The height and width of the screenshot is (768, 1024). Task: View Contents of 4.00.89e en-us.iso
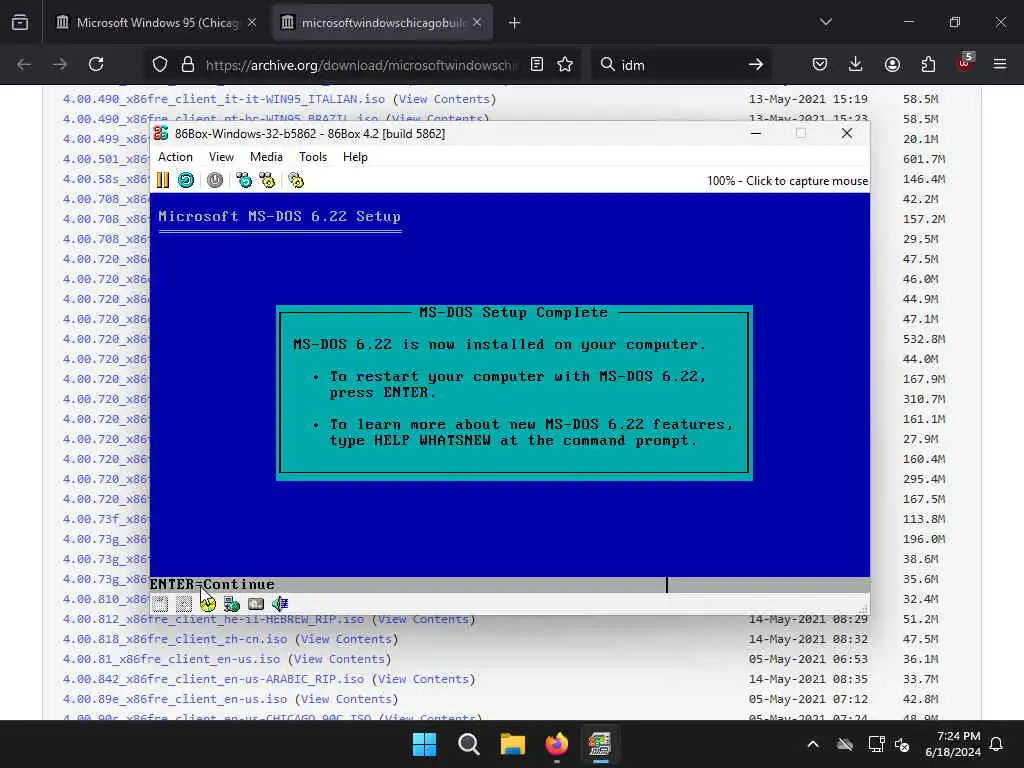click(346, 699)
